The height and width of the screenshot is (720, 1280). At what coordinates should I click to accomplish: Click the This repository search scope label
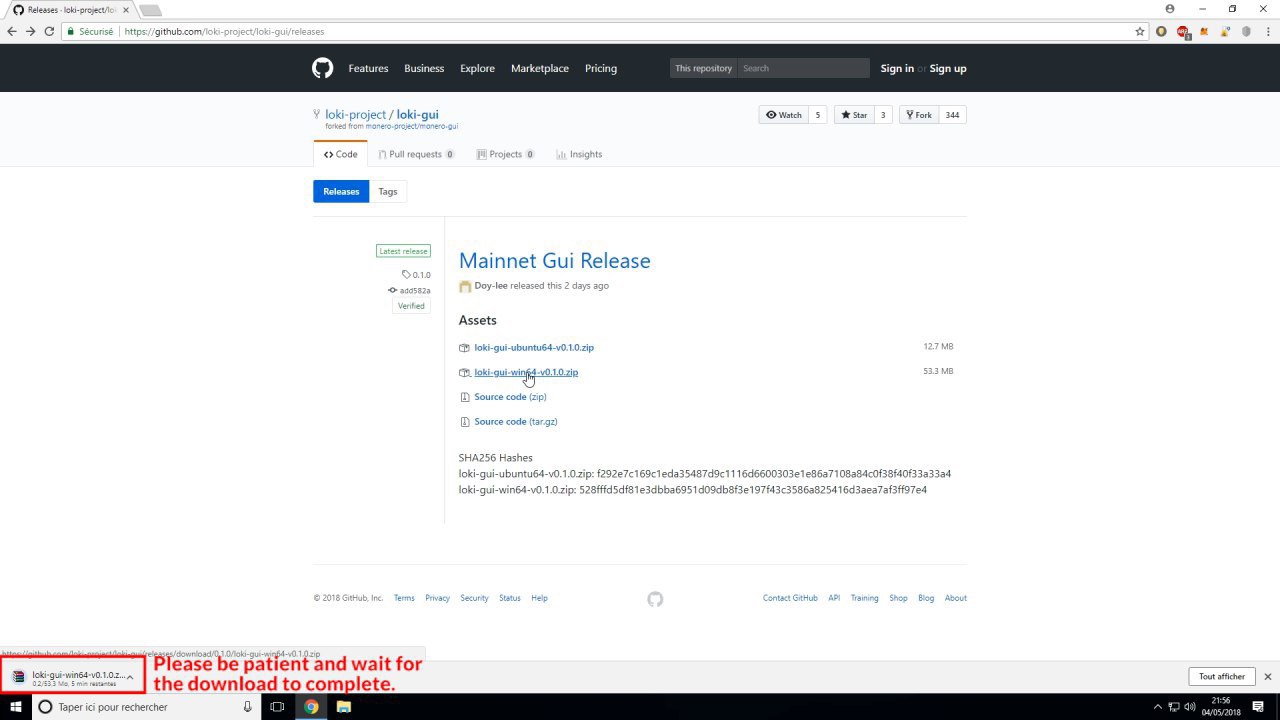click(704, 68)
